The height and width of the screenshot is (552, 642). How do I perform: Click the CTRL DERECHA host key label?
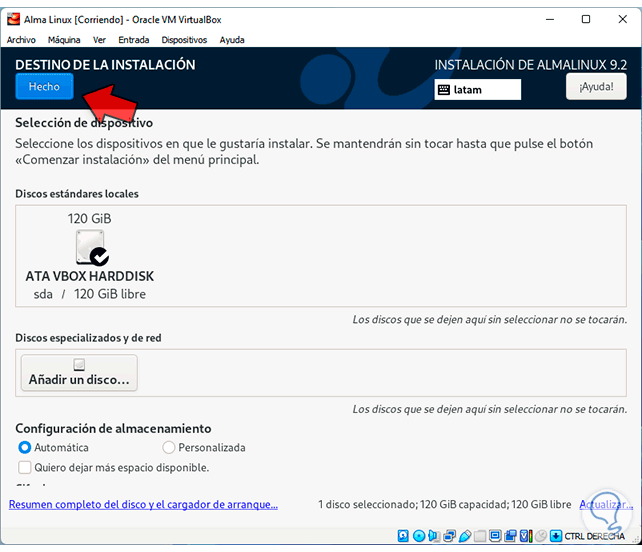pos(595,536)
